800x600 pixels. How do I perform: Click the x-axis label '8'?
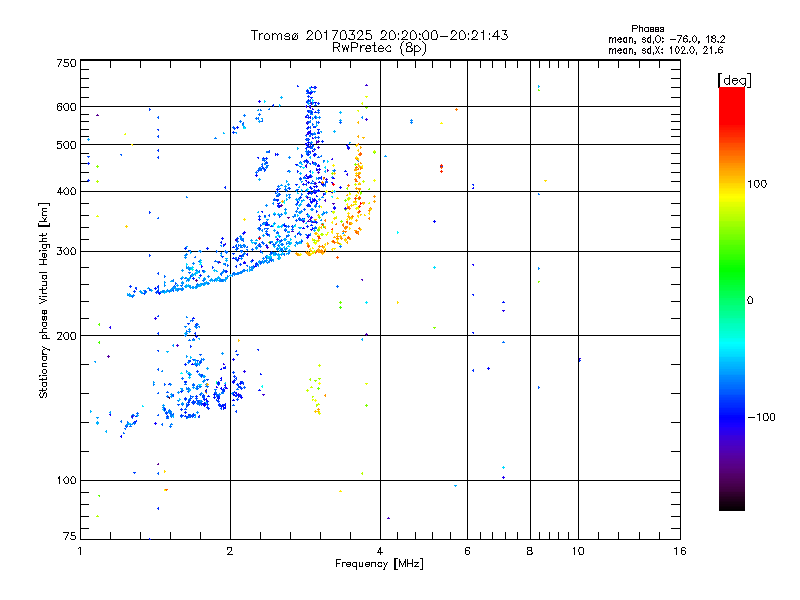(530, 551)
